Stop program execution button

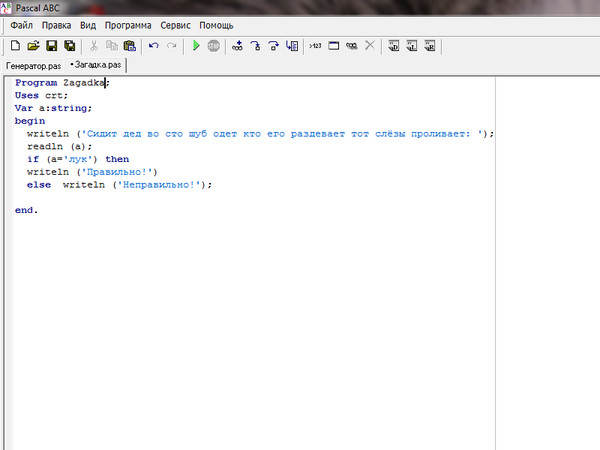tap(214, 46)
